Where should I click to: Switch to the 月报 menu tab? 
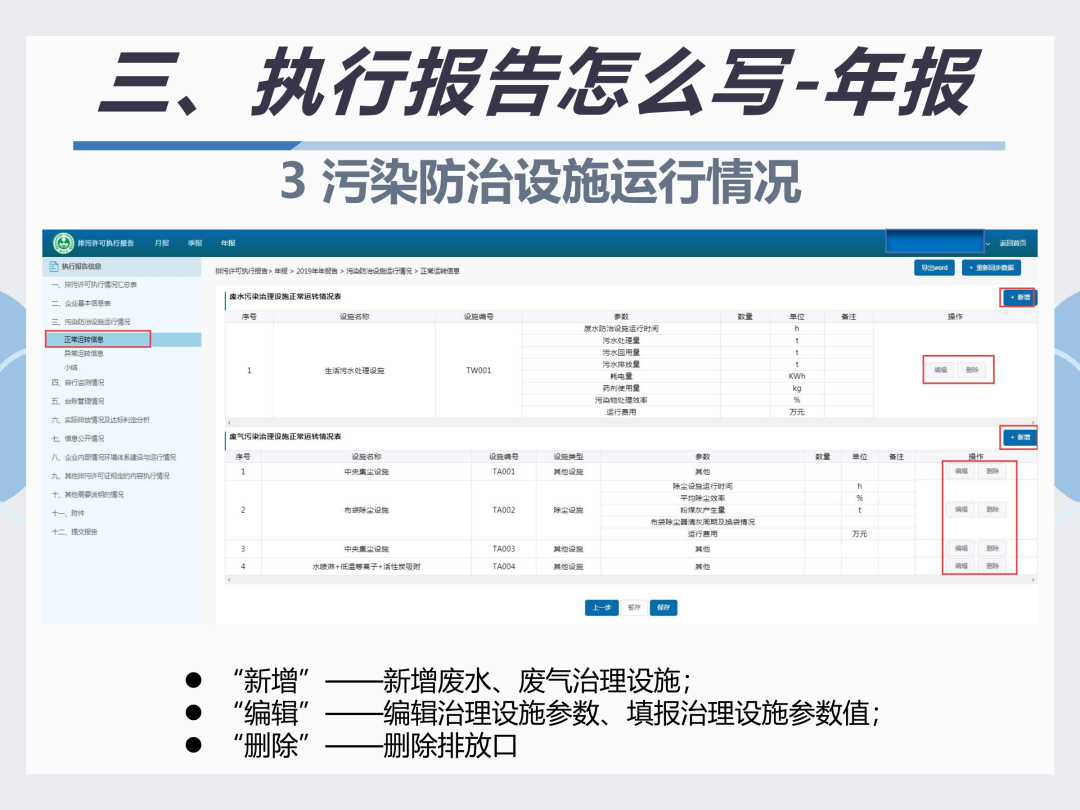(162, 243)
